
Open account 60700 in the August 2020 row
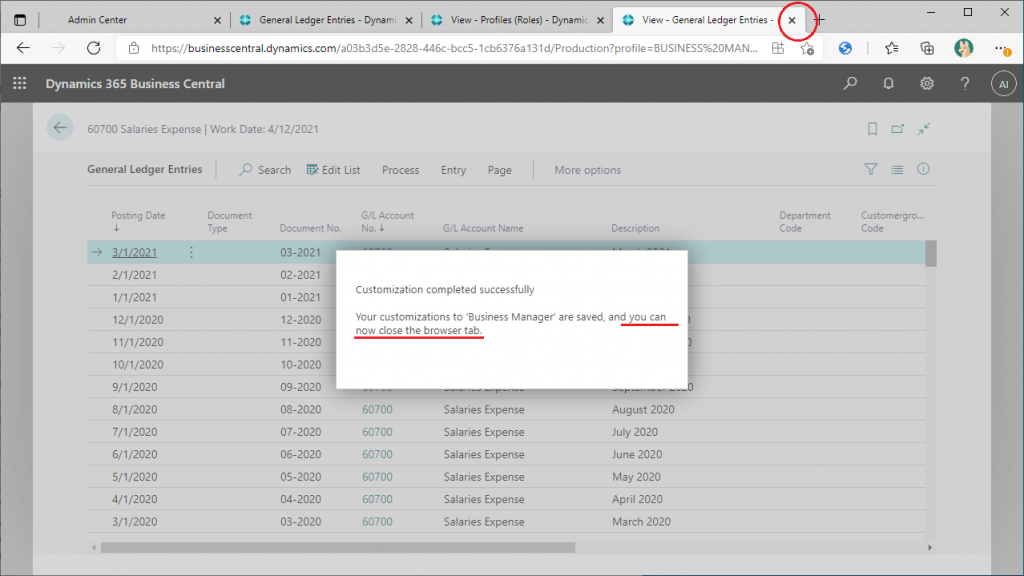point(377,409)
